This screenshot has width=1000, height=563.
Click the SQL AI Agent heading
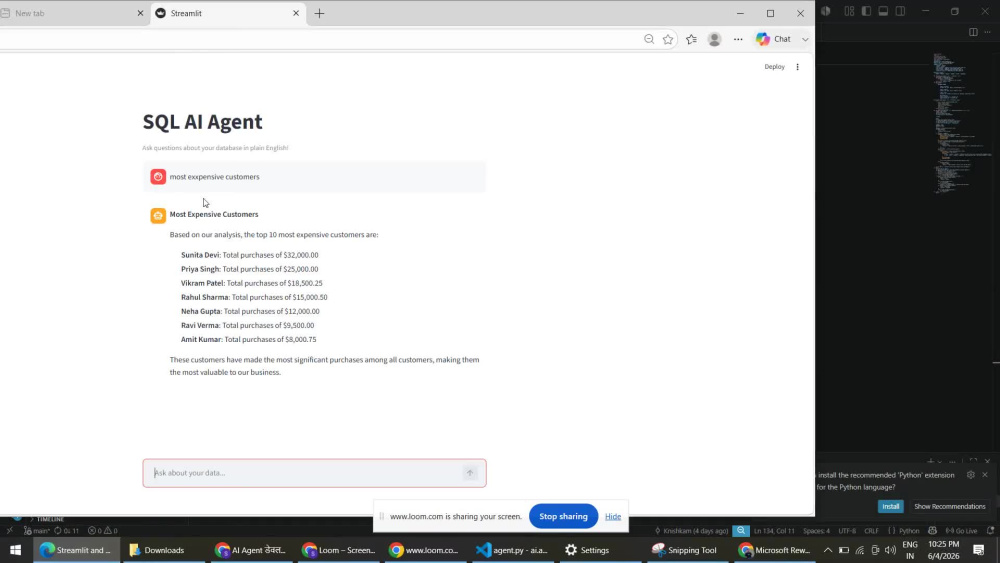pyautogui.click(x=202, y=122)
